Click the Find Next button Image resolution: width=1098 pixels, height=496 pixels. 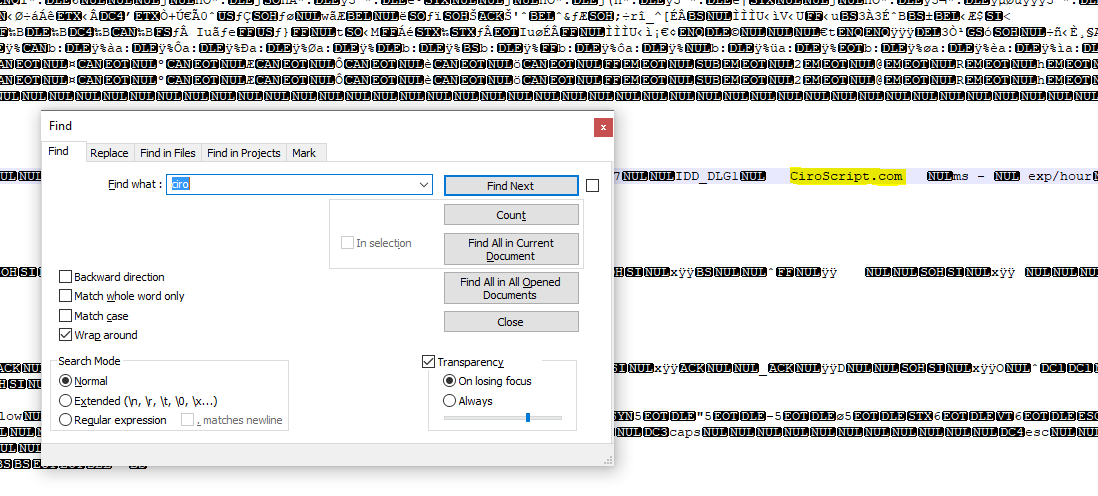point(511,186)
